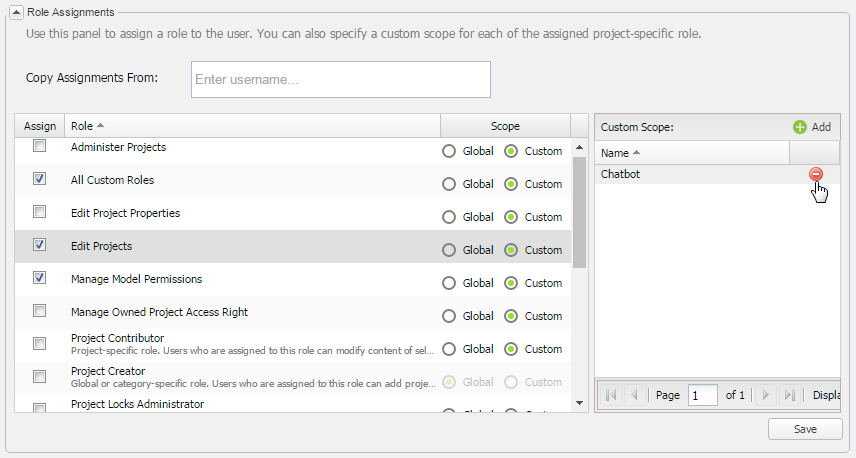The width and height of the screenshot is (856, 458).
Task: Select Global scope for Edit Projects
Action: [449, 250]
